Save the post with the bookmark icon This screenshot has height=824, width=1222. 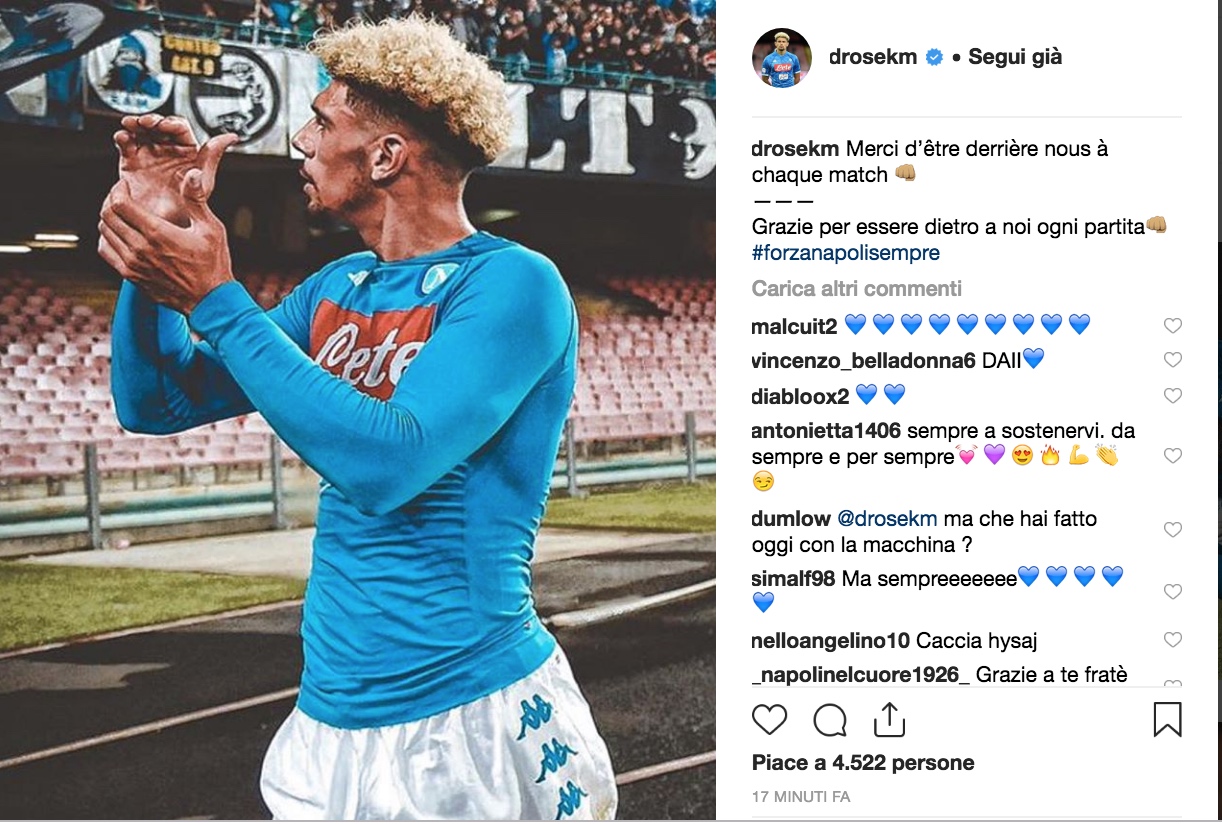tap(1167, 719)
